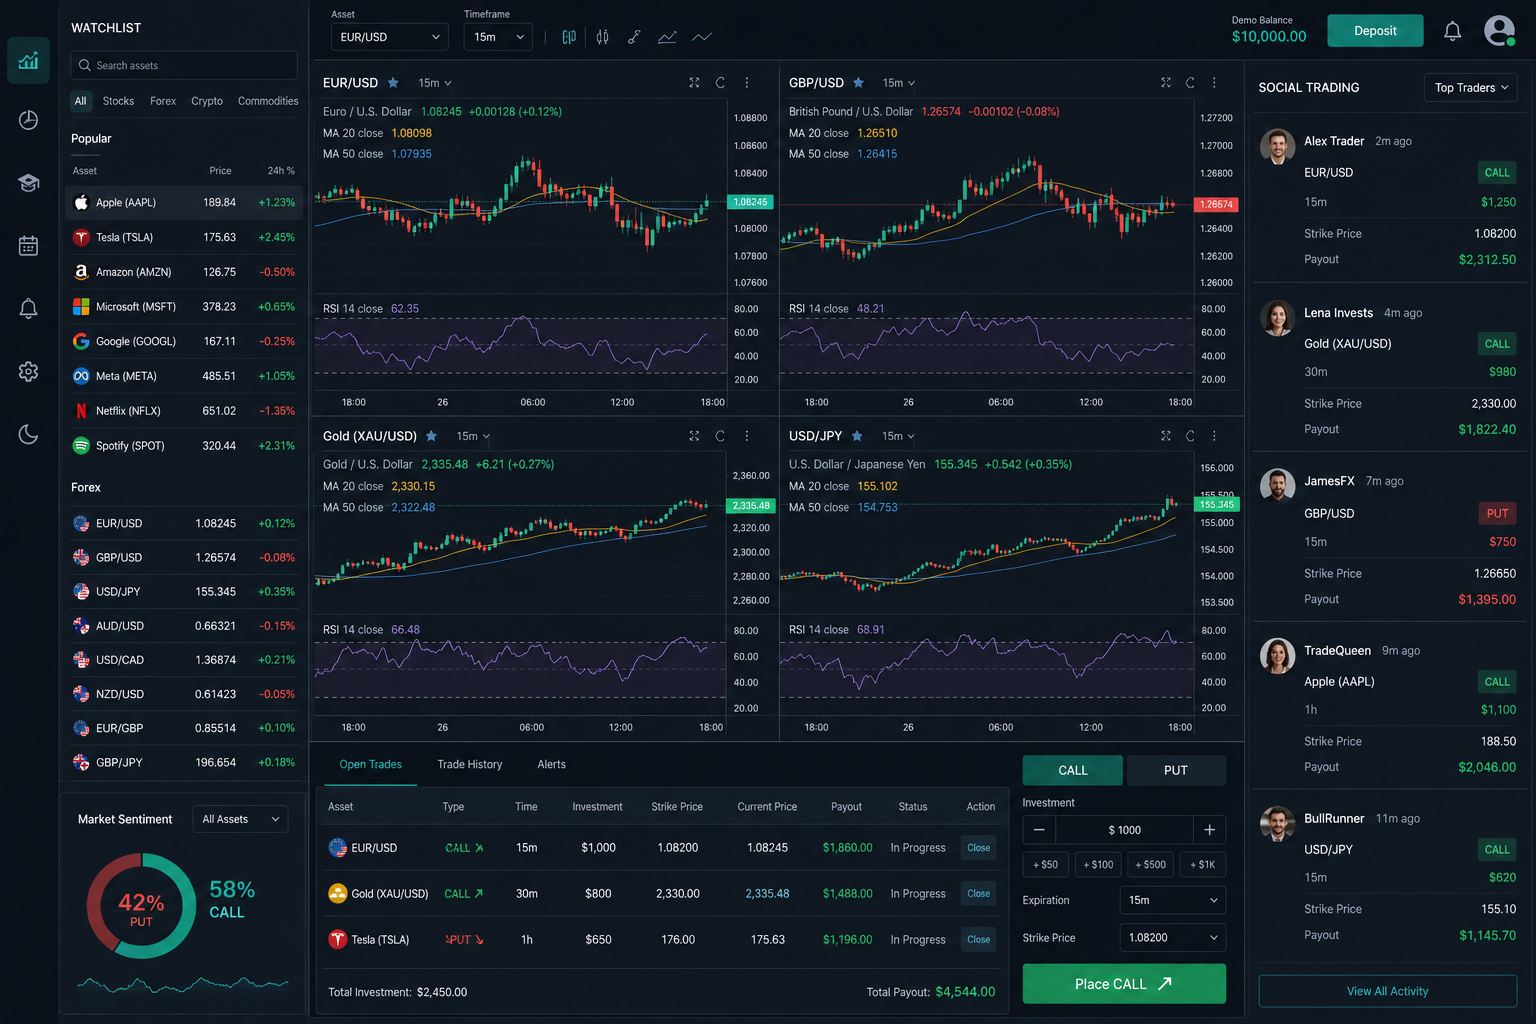Select the Commodities watchlist filter
The height and width of the screenshot is (1024, 1536).
(268, 101)
